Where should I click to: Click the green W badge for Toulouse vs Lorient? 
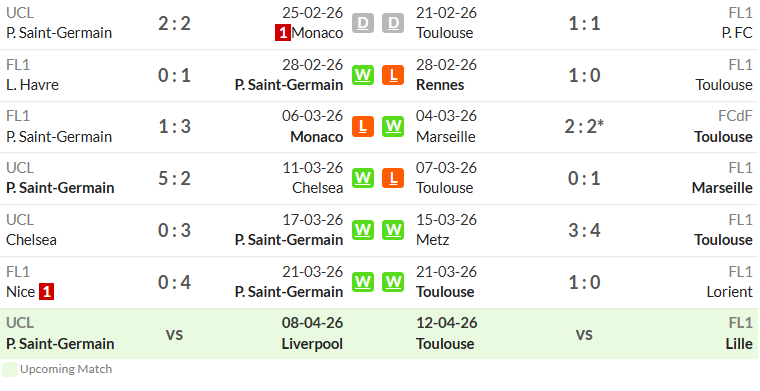click(x=393, y=282)
